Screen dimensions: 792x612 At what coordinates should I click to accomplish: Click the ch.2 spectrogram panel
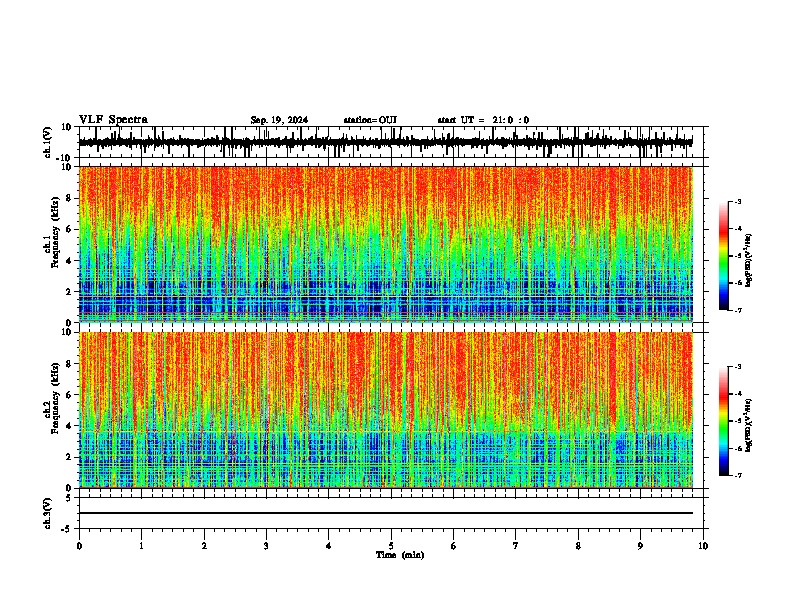(x=386, y=410)
